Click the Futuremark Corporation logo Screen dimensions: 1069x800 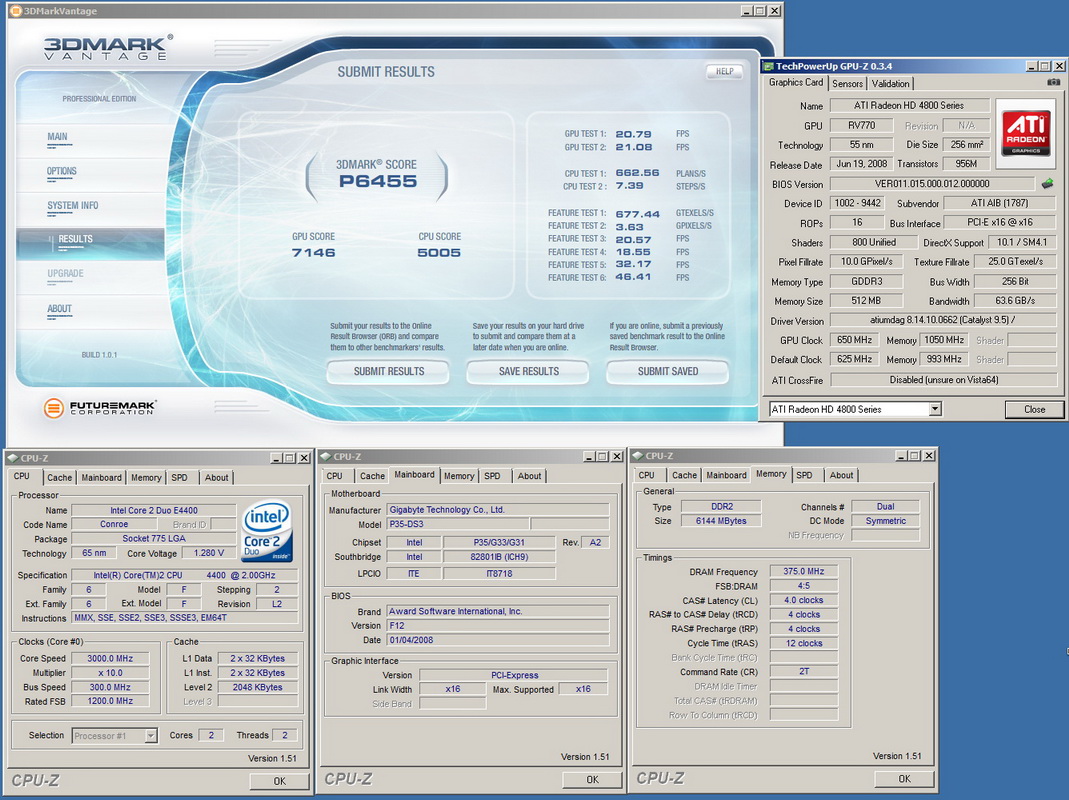[x=100, y=408]
